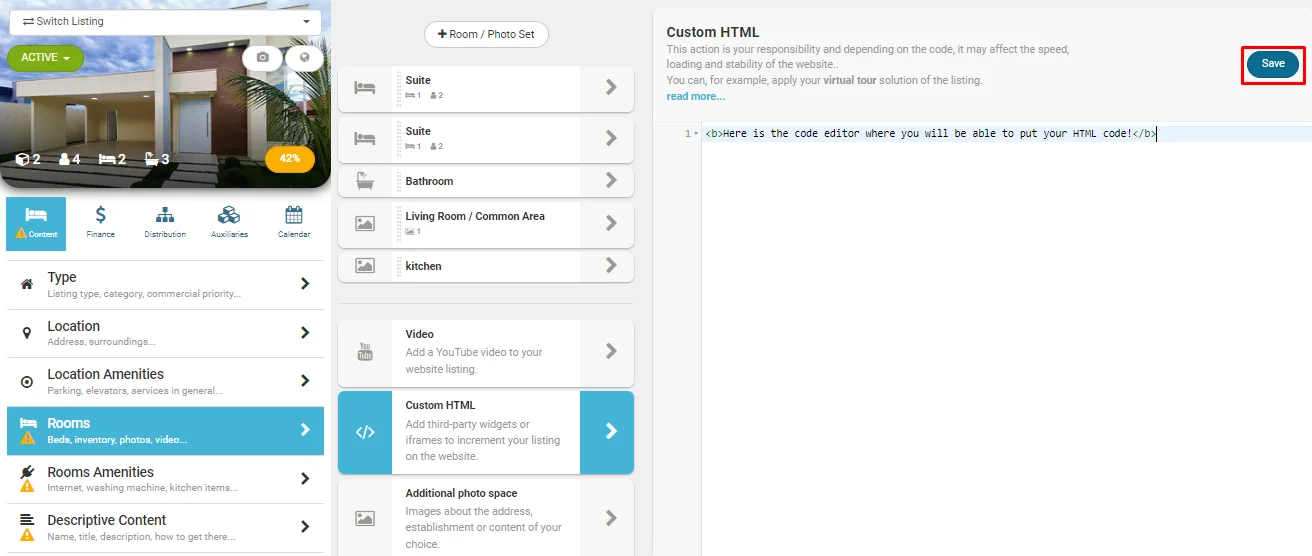
Task: Open the Switch Listing dropdown
Action: coord(165,21)
